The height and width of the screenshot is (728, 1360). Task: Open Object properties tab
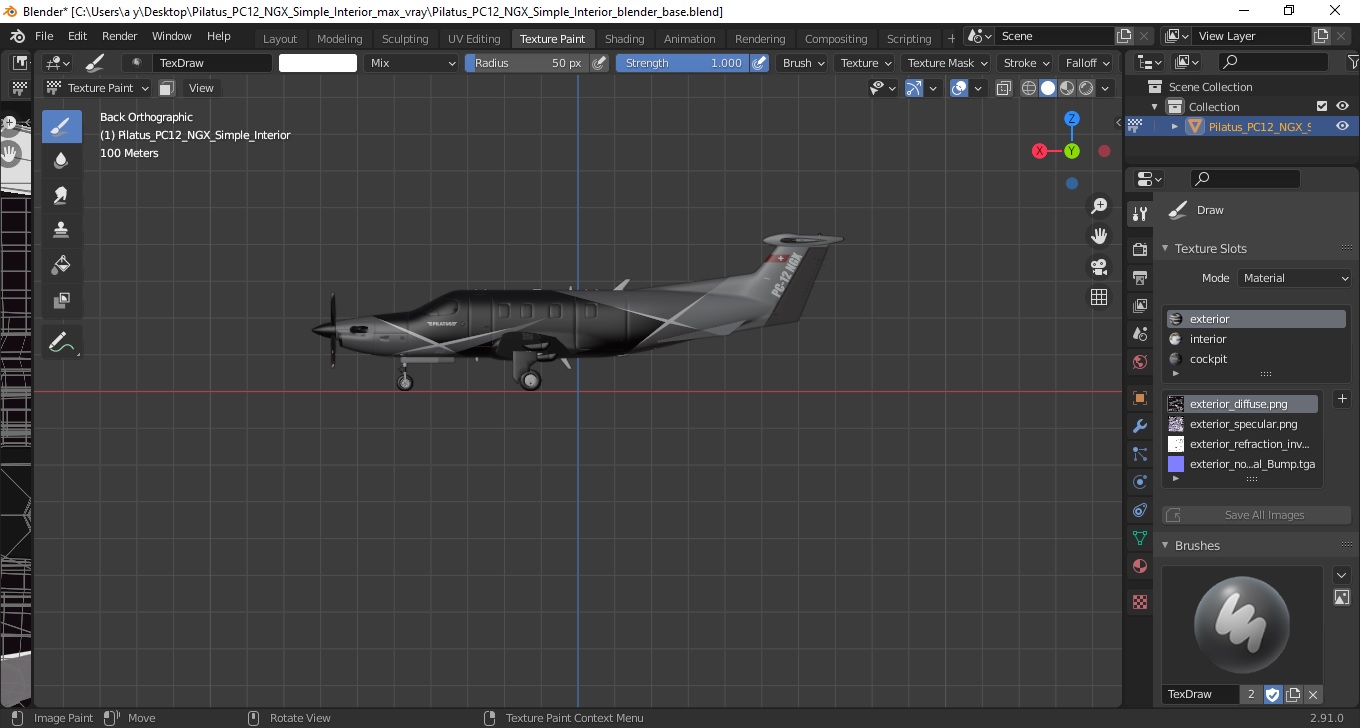(1139, 398)
